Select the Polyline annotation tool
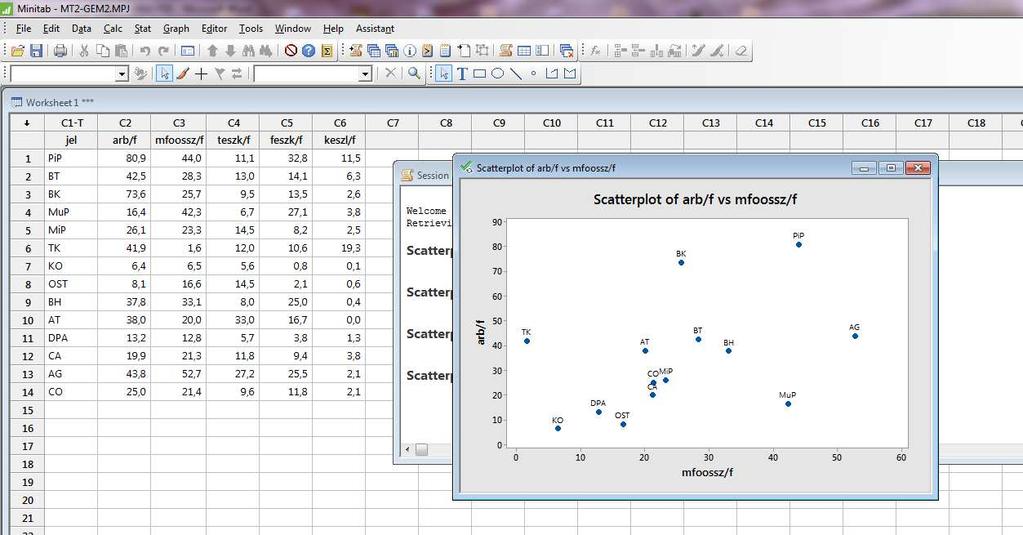 tap(552, 74)
